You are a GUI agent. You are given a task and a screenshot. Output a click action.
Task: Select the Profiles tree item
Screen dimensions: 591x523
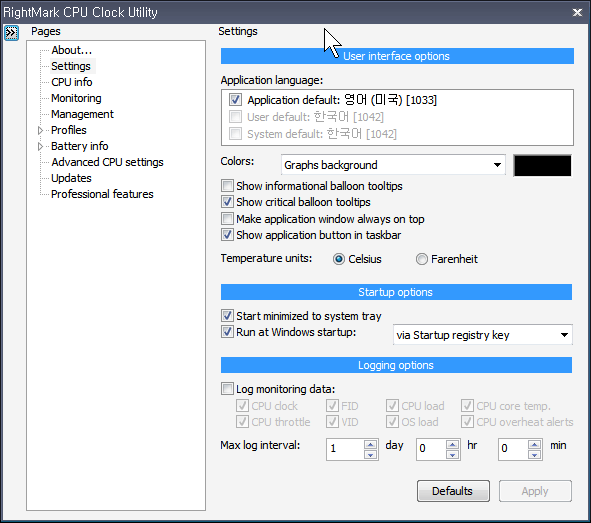coord(69,130)
